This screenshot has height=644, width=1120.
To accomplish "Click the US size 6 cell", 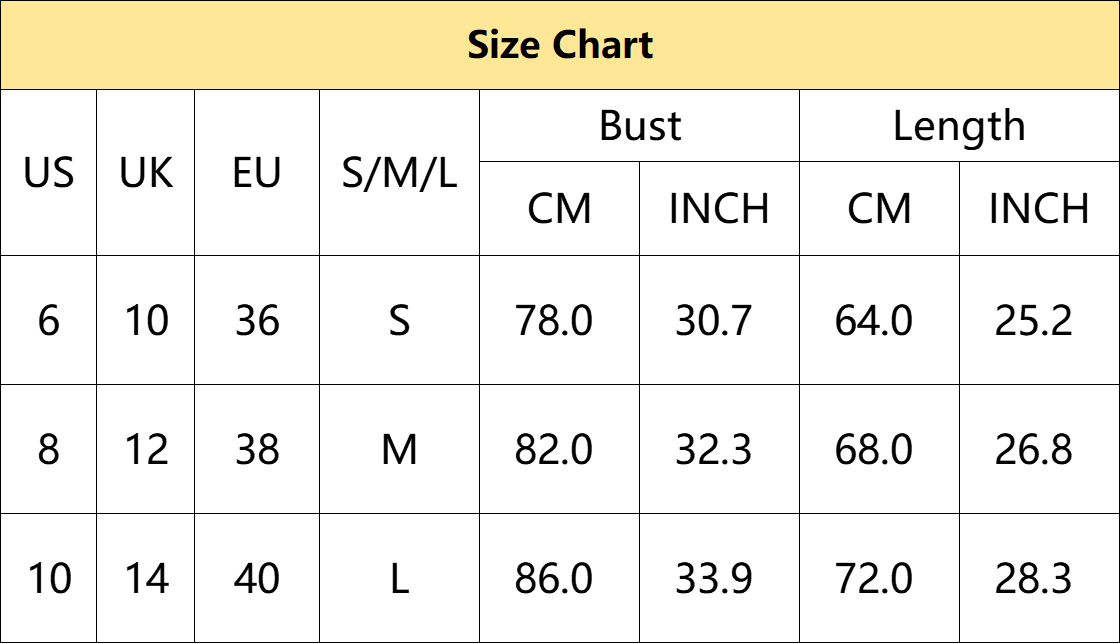I will 49,321.
